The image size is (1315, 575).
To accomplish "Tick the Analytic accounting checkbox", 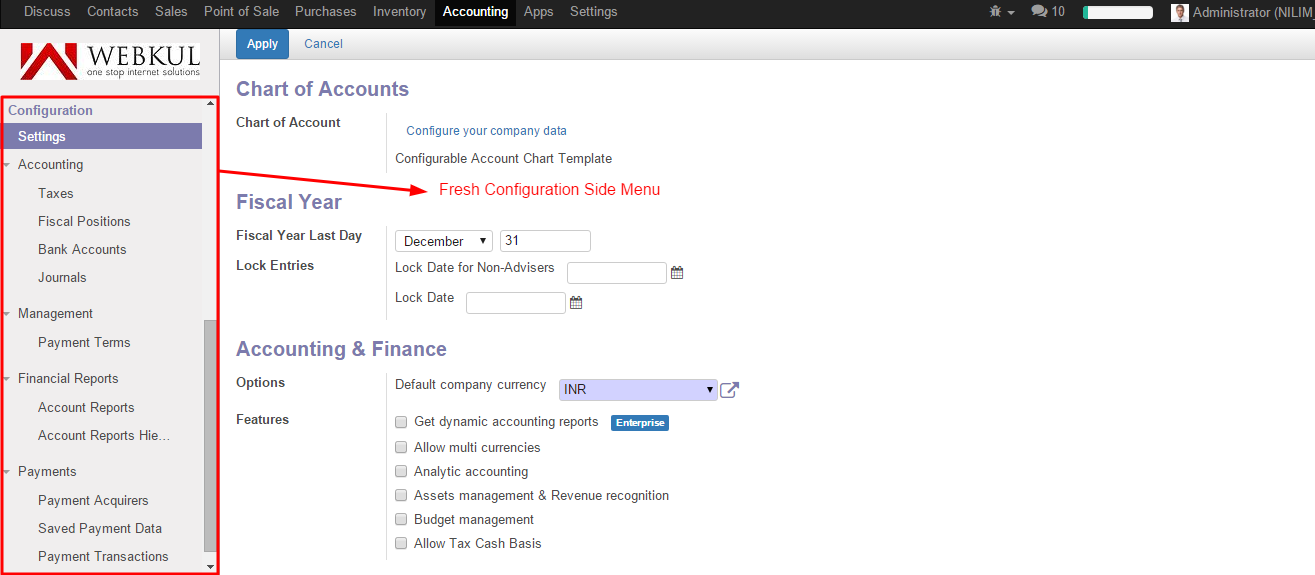I will tap(401, 471).
